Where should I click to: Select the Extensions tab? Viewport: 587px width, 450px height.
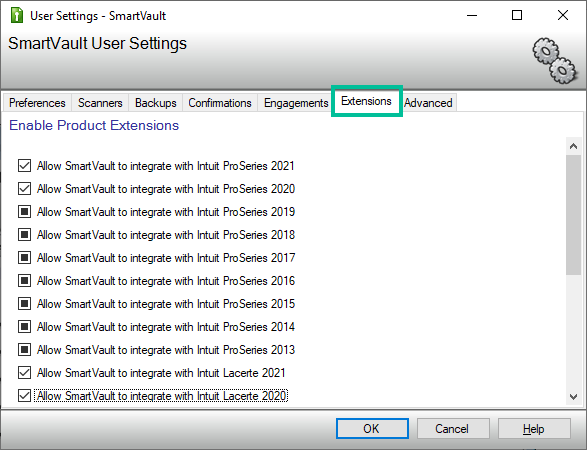[x=367, y=101]
